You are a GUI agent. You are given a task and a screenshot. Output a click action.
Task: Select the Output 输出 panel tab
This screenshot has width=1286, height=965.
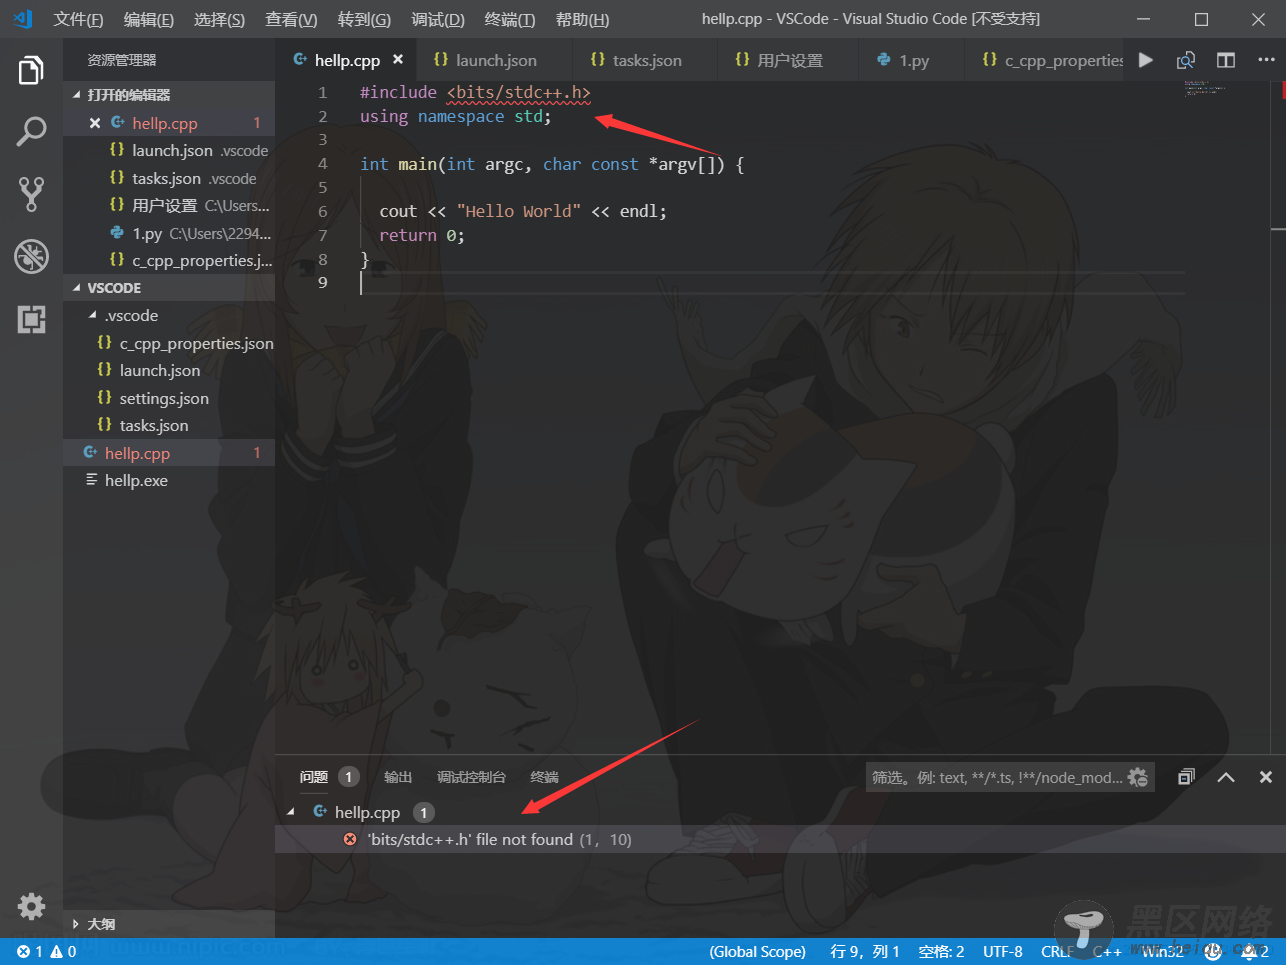398,777
